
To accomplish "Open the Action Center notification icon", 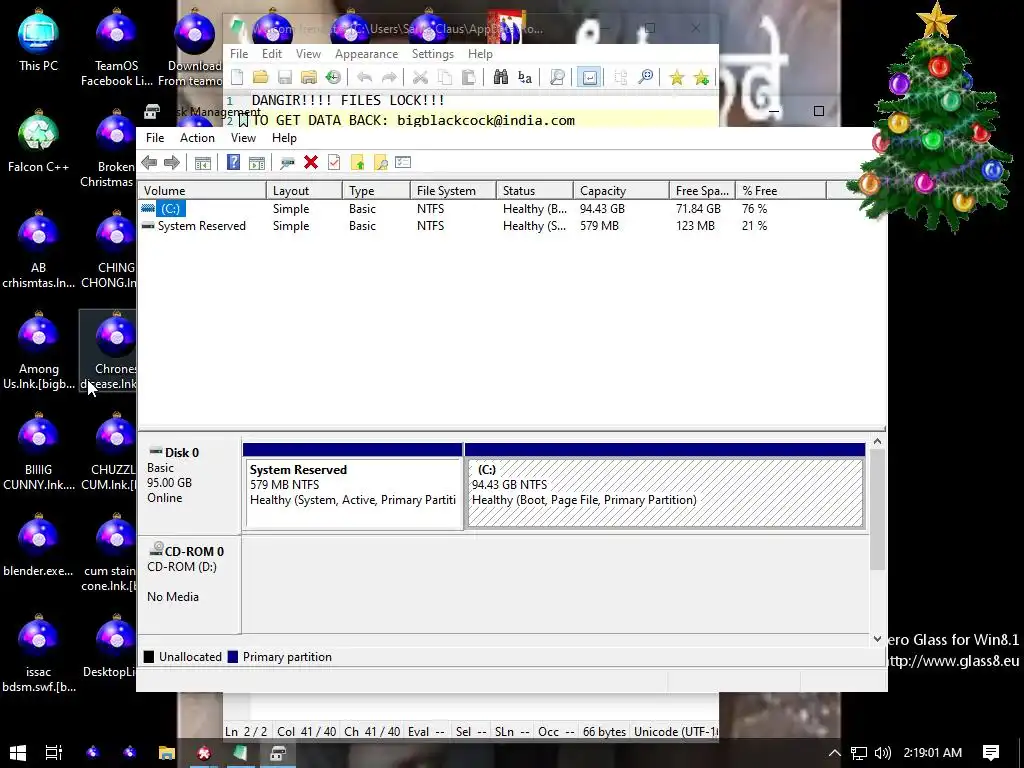I will (991, 753).
